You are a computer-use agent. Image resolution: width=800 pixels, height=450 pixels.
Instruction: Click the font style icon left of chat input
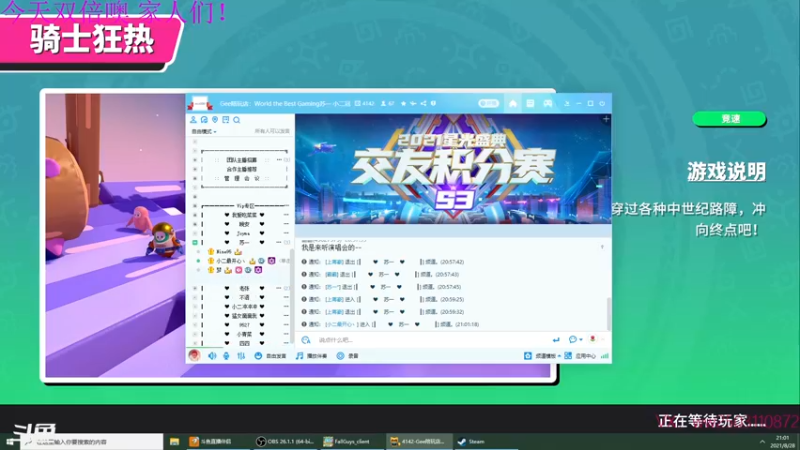pyautogui.click(x=306, y=340)
